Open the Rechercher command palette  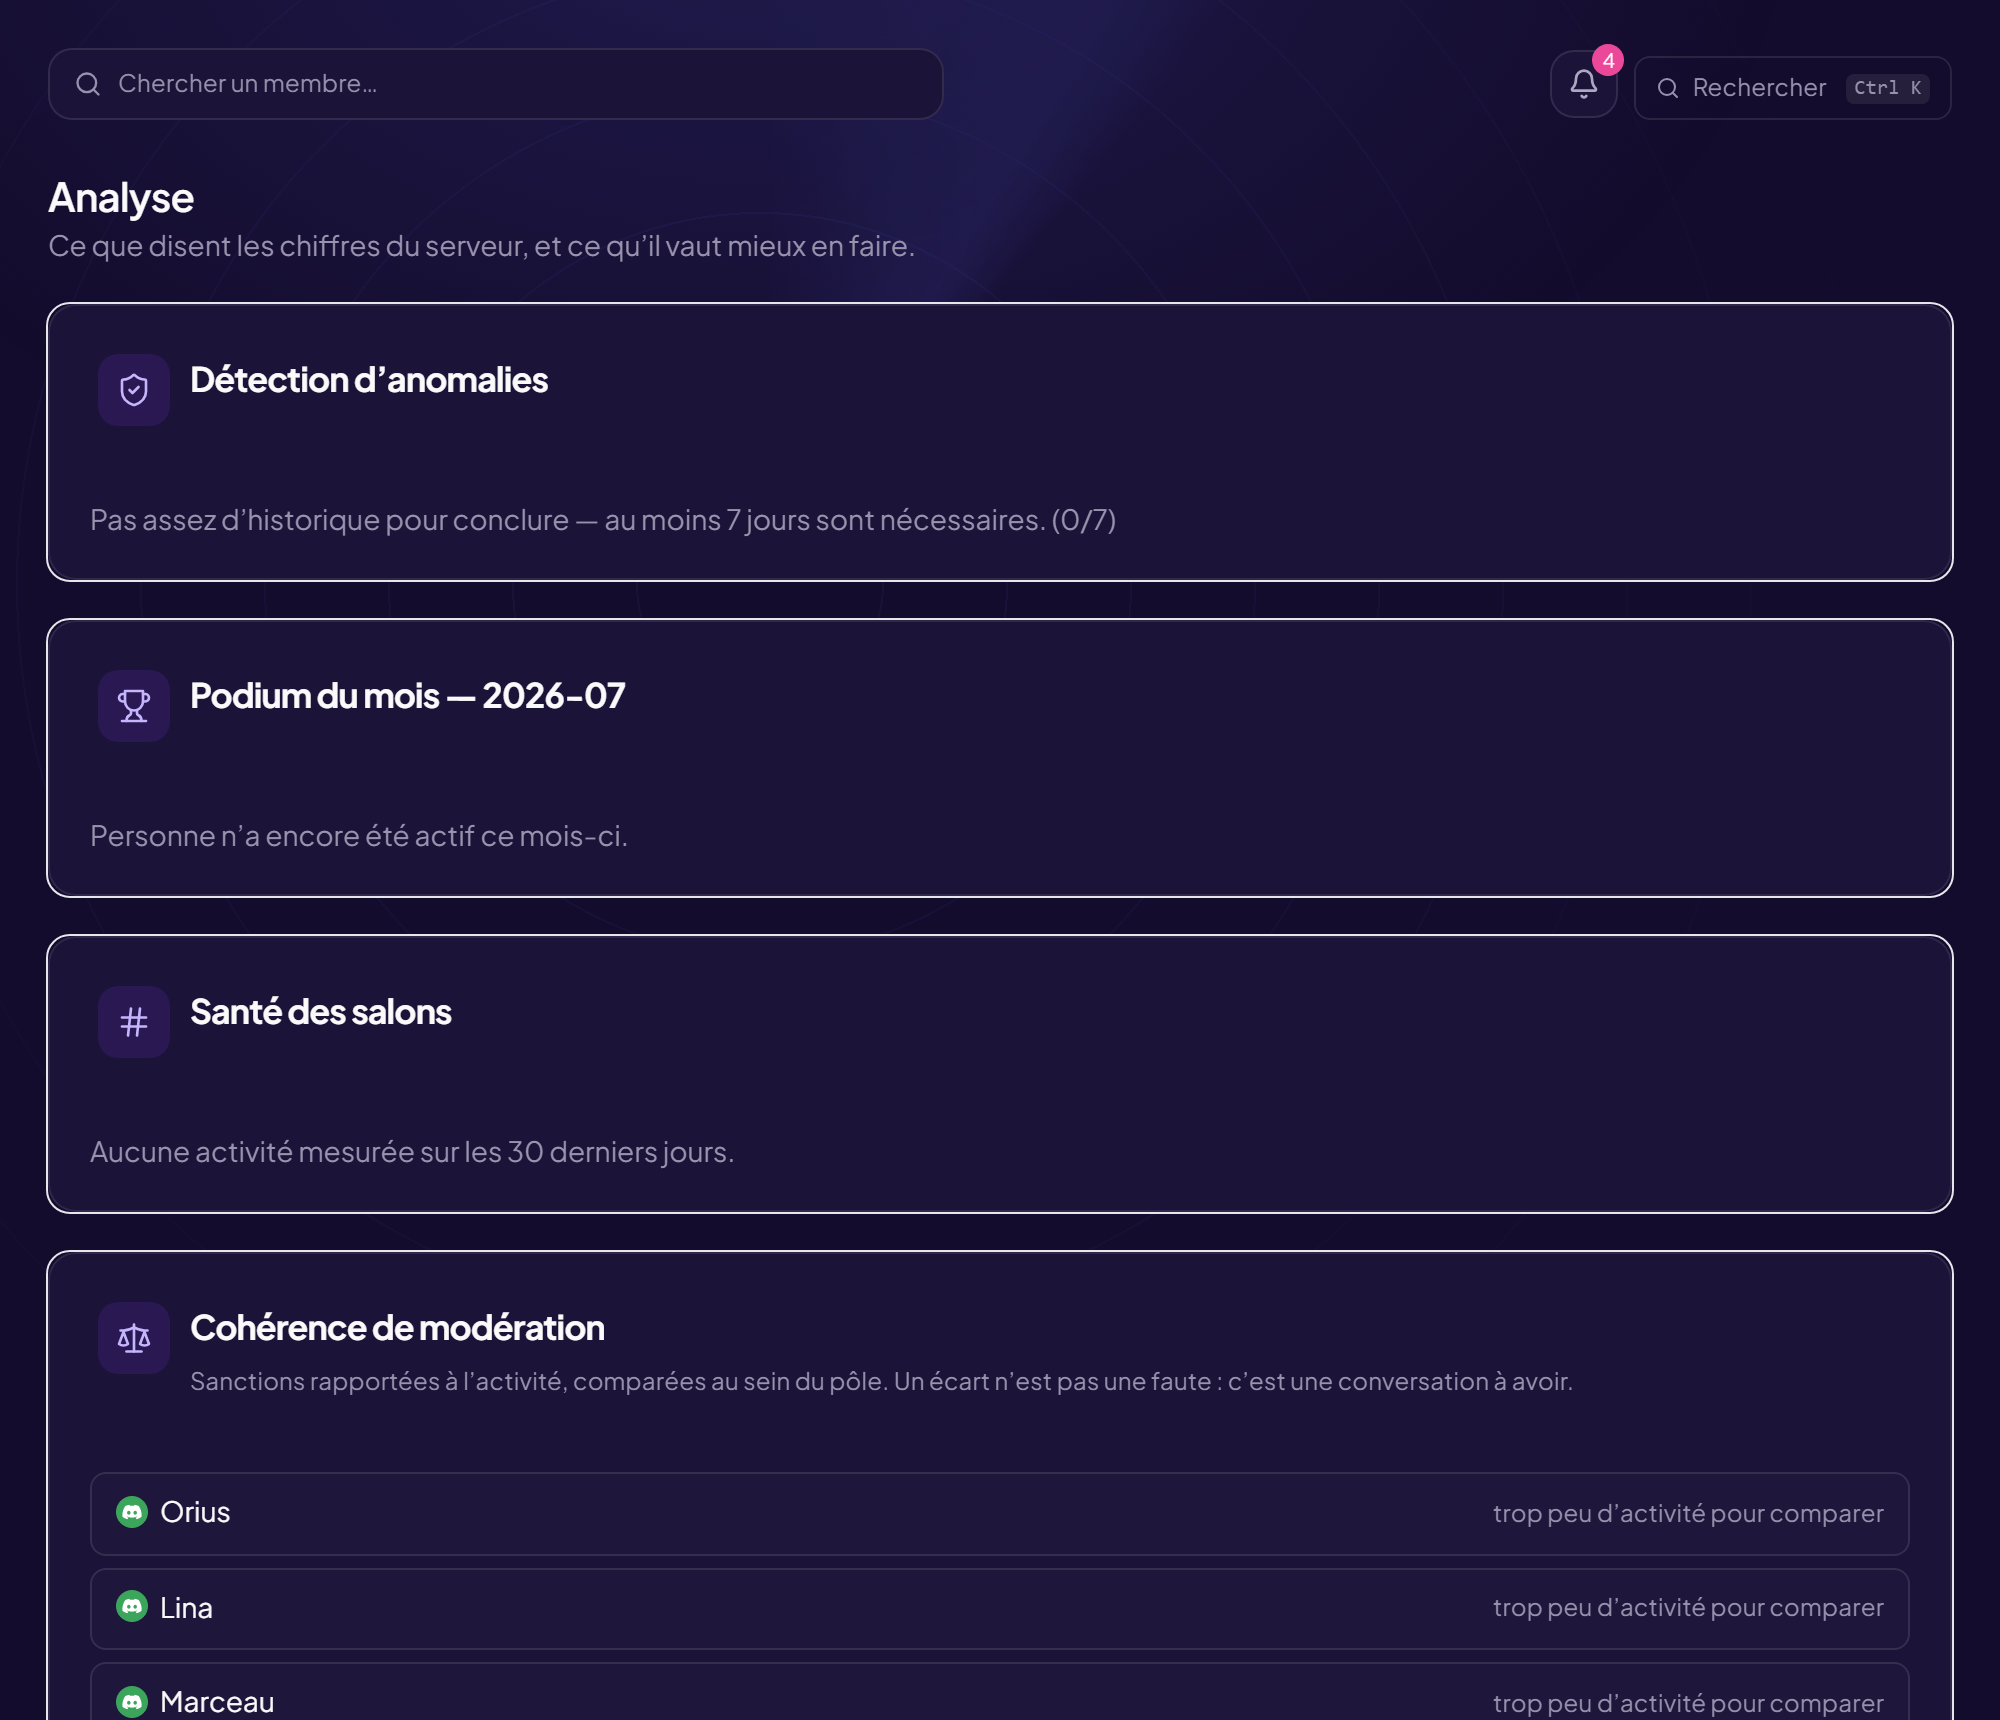tap(1793, 88)
